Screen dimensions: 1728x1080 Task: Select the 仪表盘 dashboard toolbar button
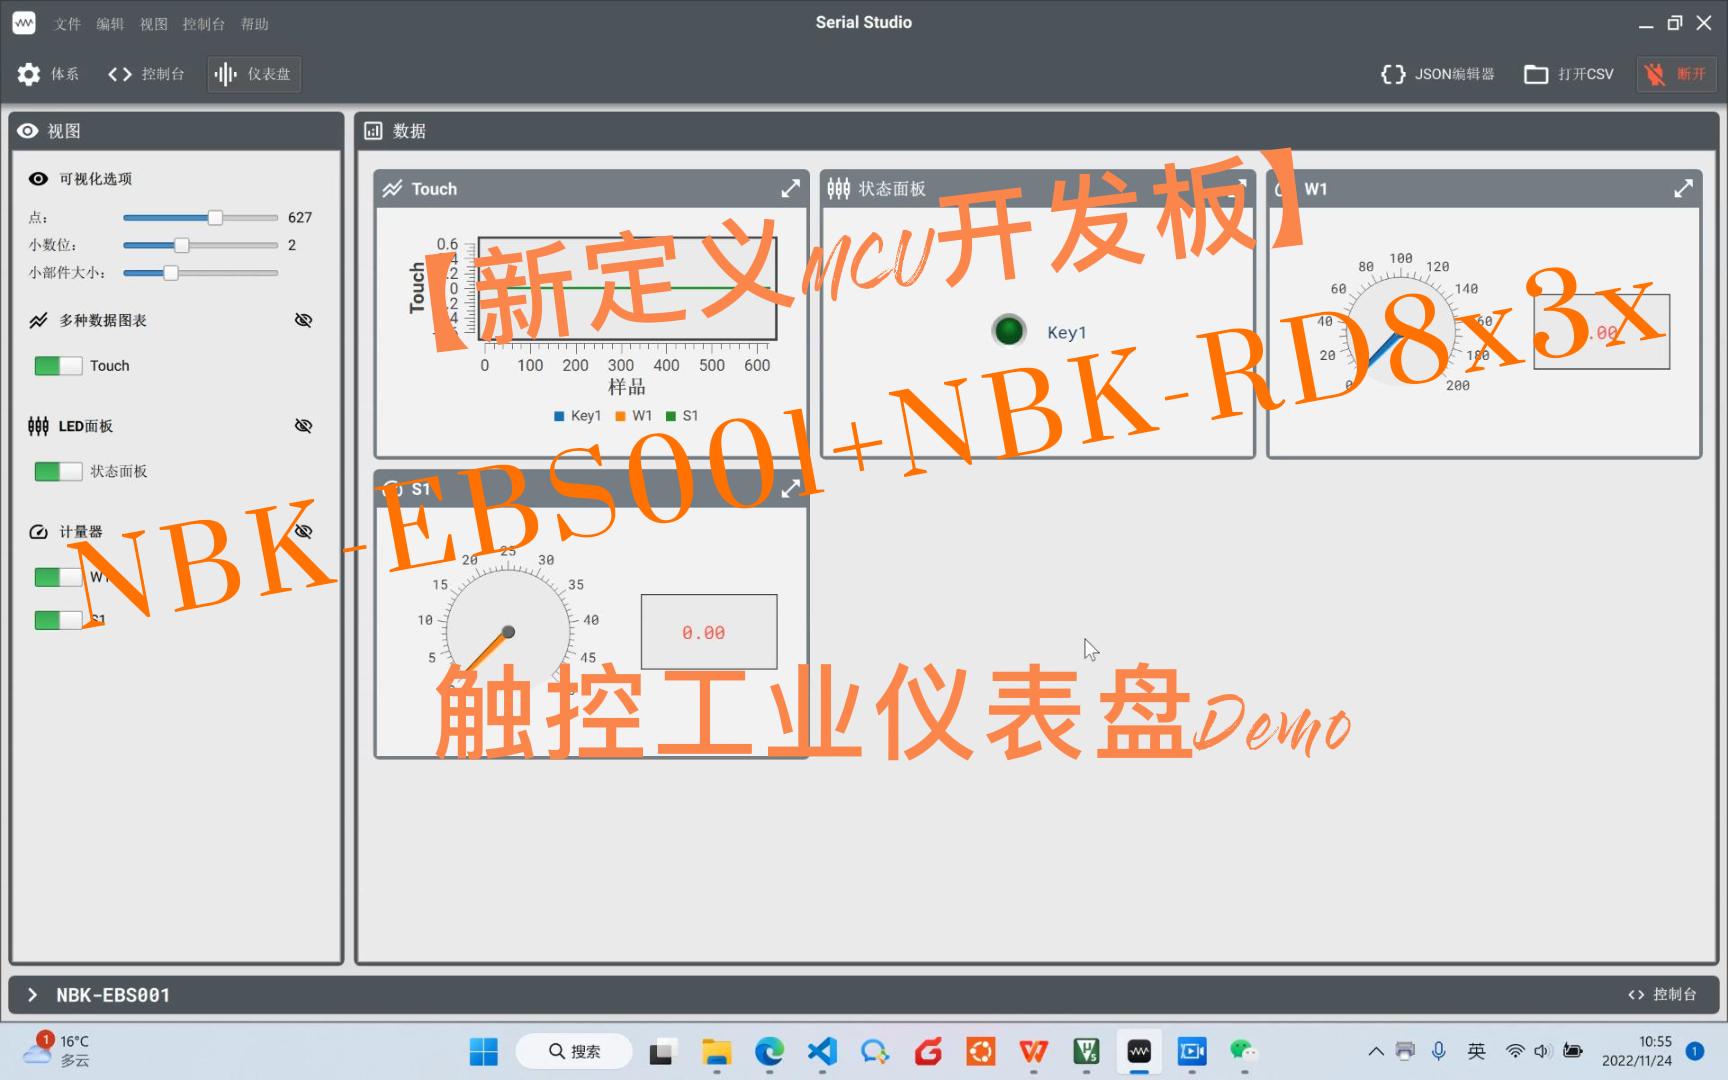tap(254, 74)
